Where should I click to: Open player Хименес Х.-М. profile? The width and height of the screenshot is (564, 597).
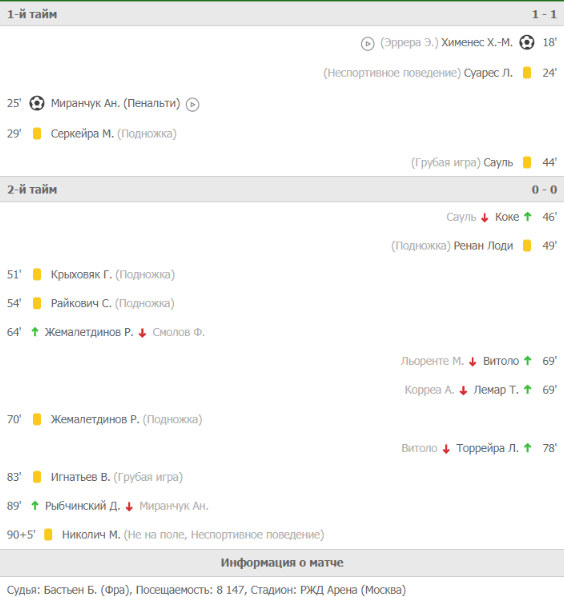point(477,42)
